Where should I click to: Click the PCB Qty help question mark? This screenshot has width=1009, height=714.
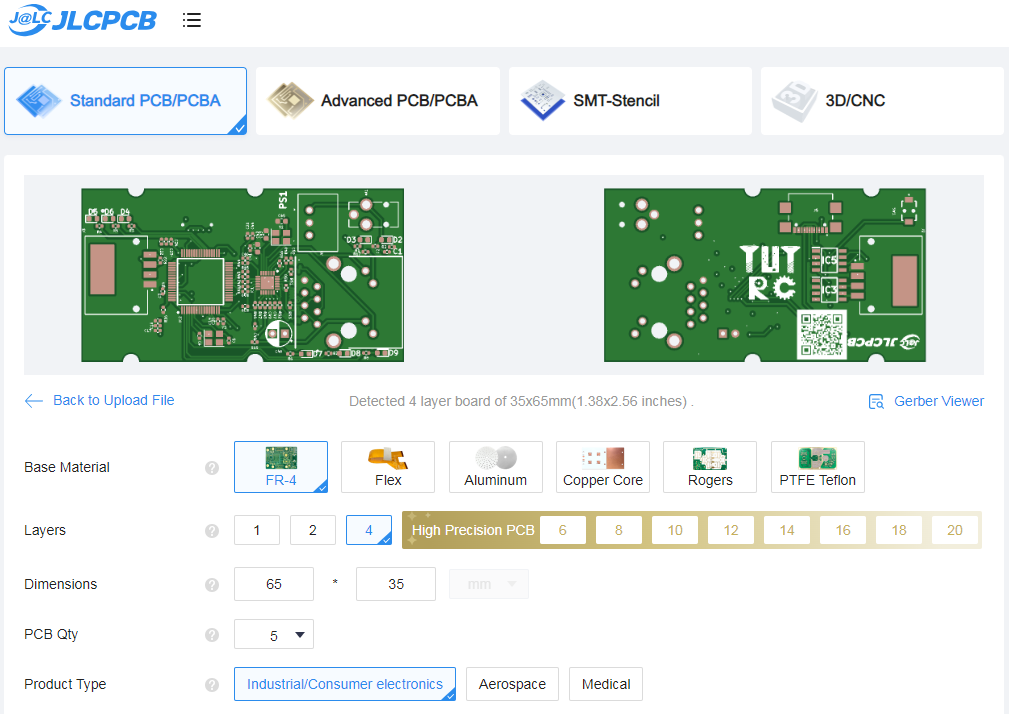pyautogui.click(x=211, y=634)
